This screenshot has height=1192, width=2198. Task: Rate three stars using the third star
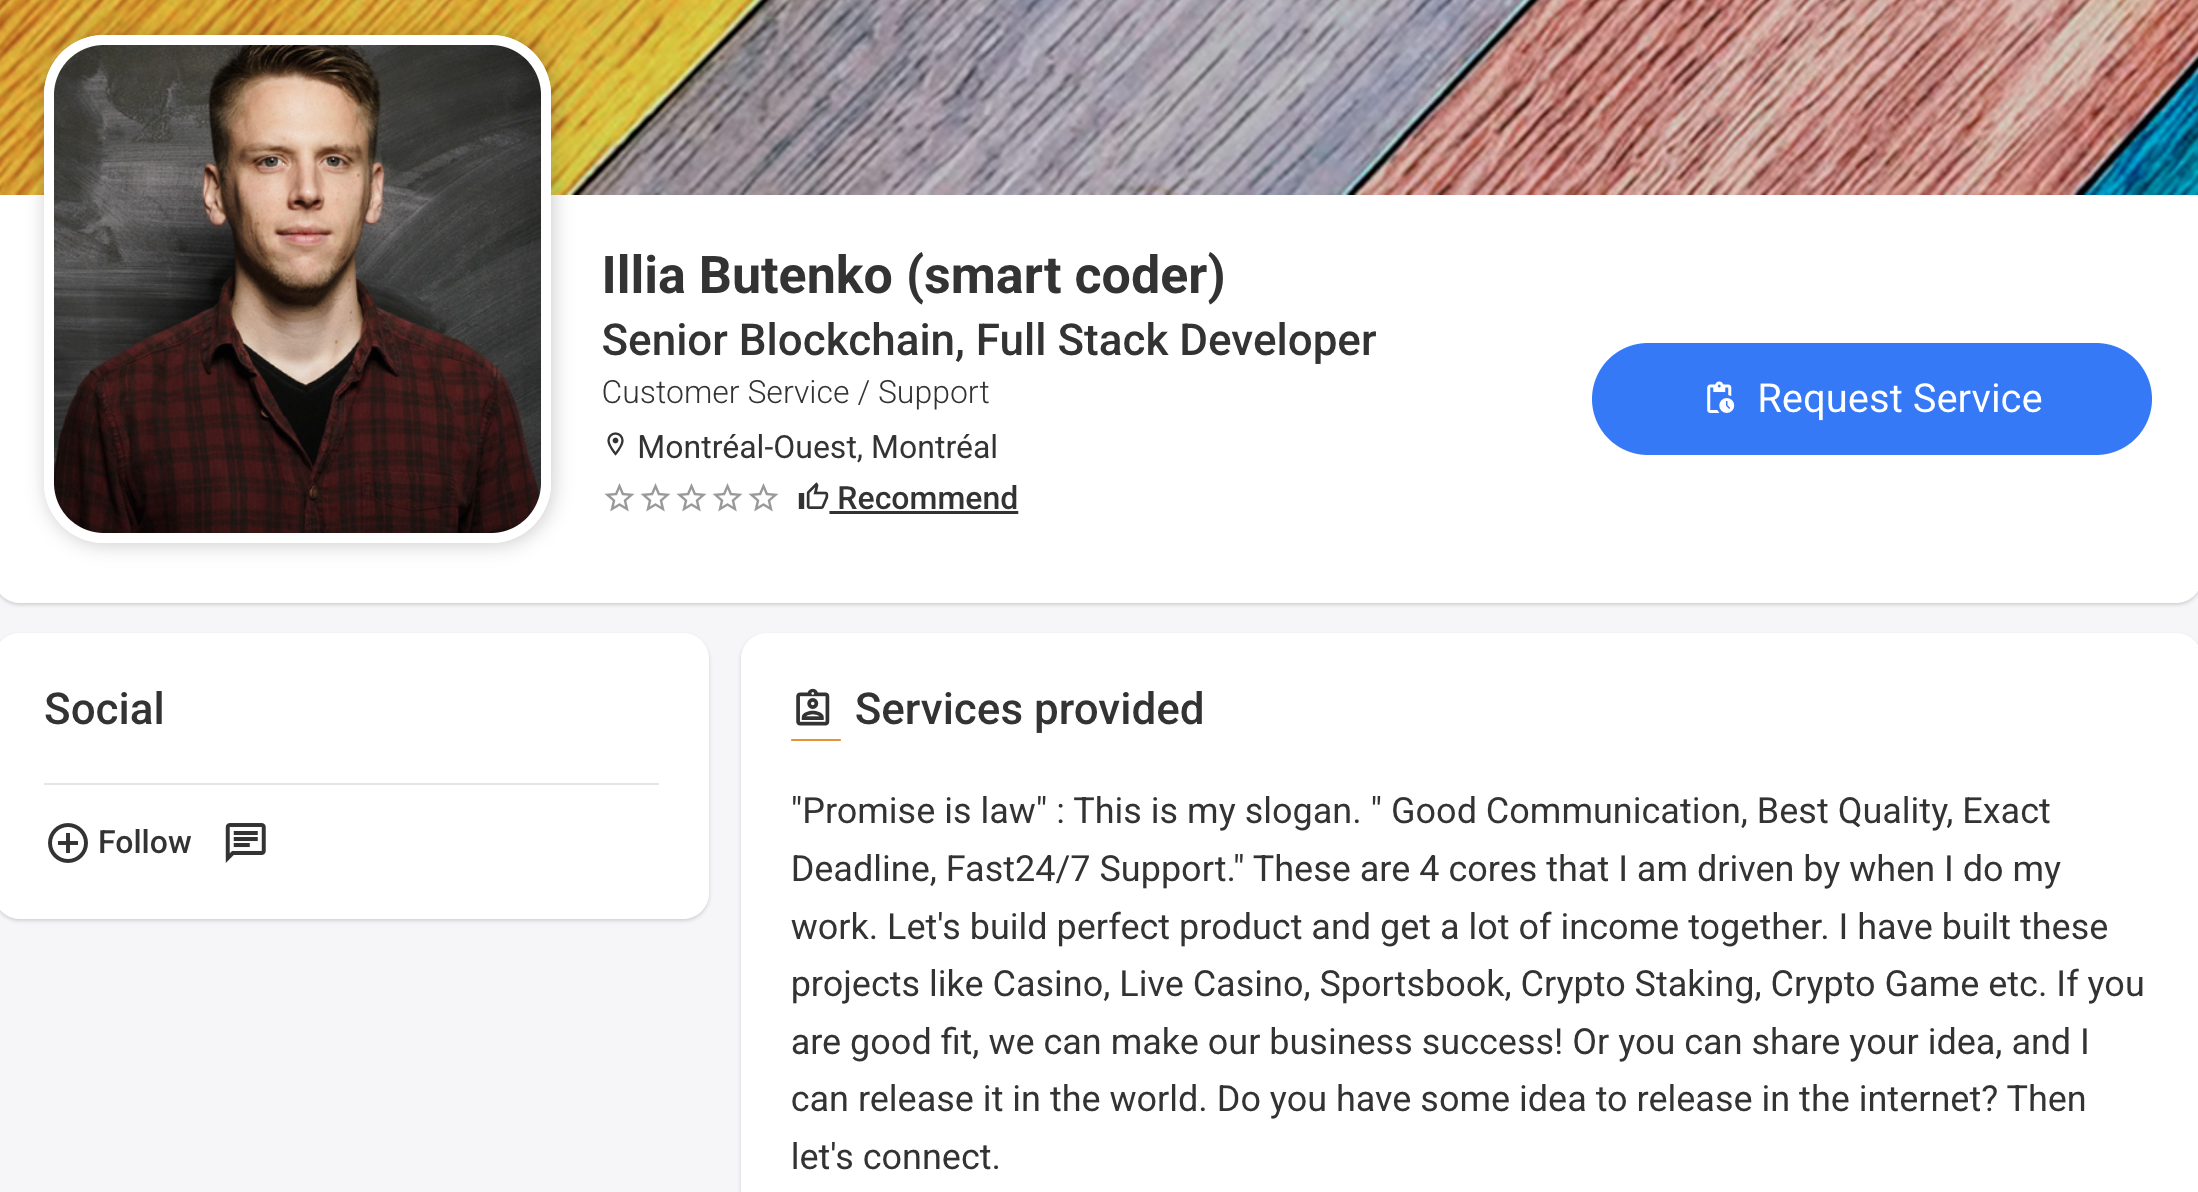691,498
